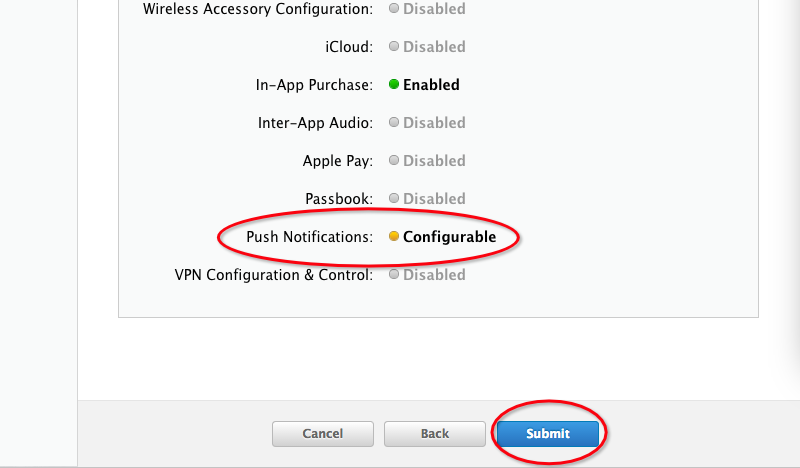
Task: Click the yellow Push Notifications status dot
Action: click(394, 237)
